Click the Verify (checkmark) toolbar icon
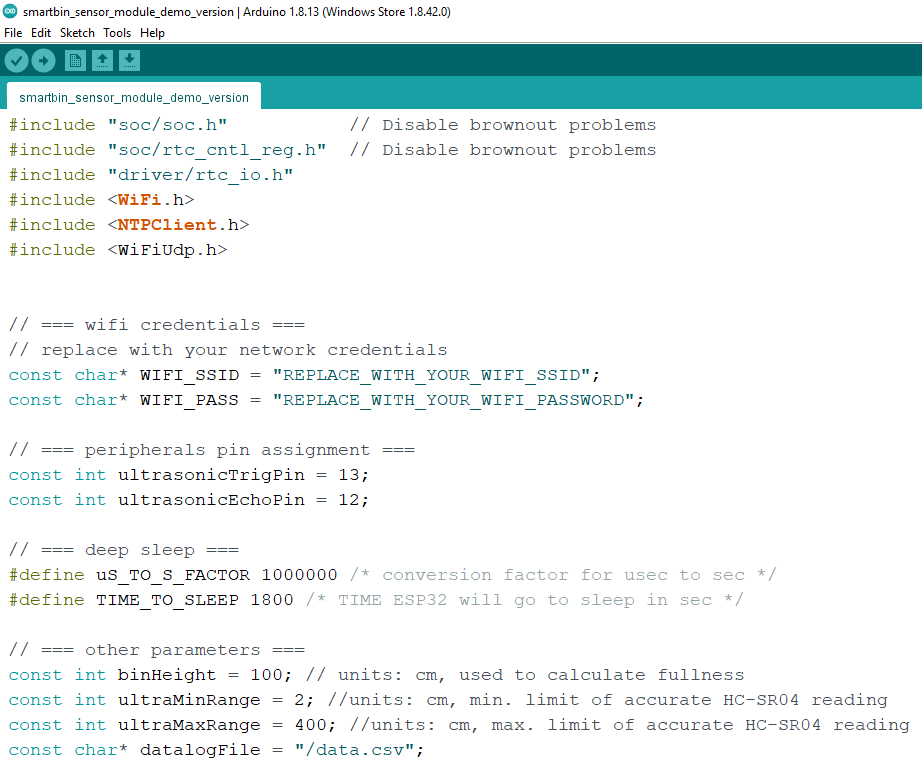 pyautogui.click(x=16, y=59)
